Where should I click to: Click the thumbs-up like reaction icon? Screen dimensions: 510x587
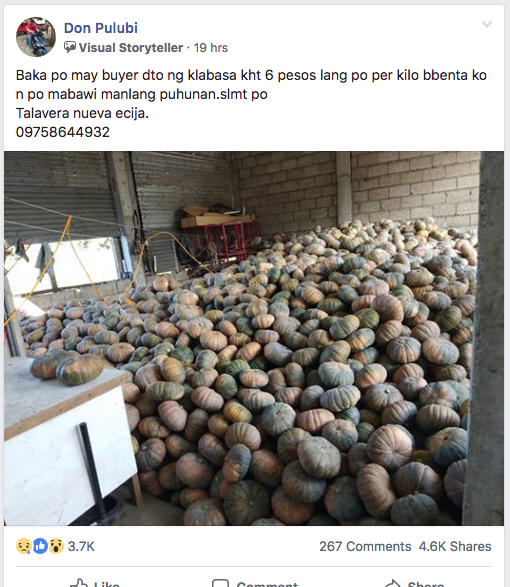click(x=40, y=546)
